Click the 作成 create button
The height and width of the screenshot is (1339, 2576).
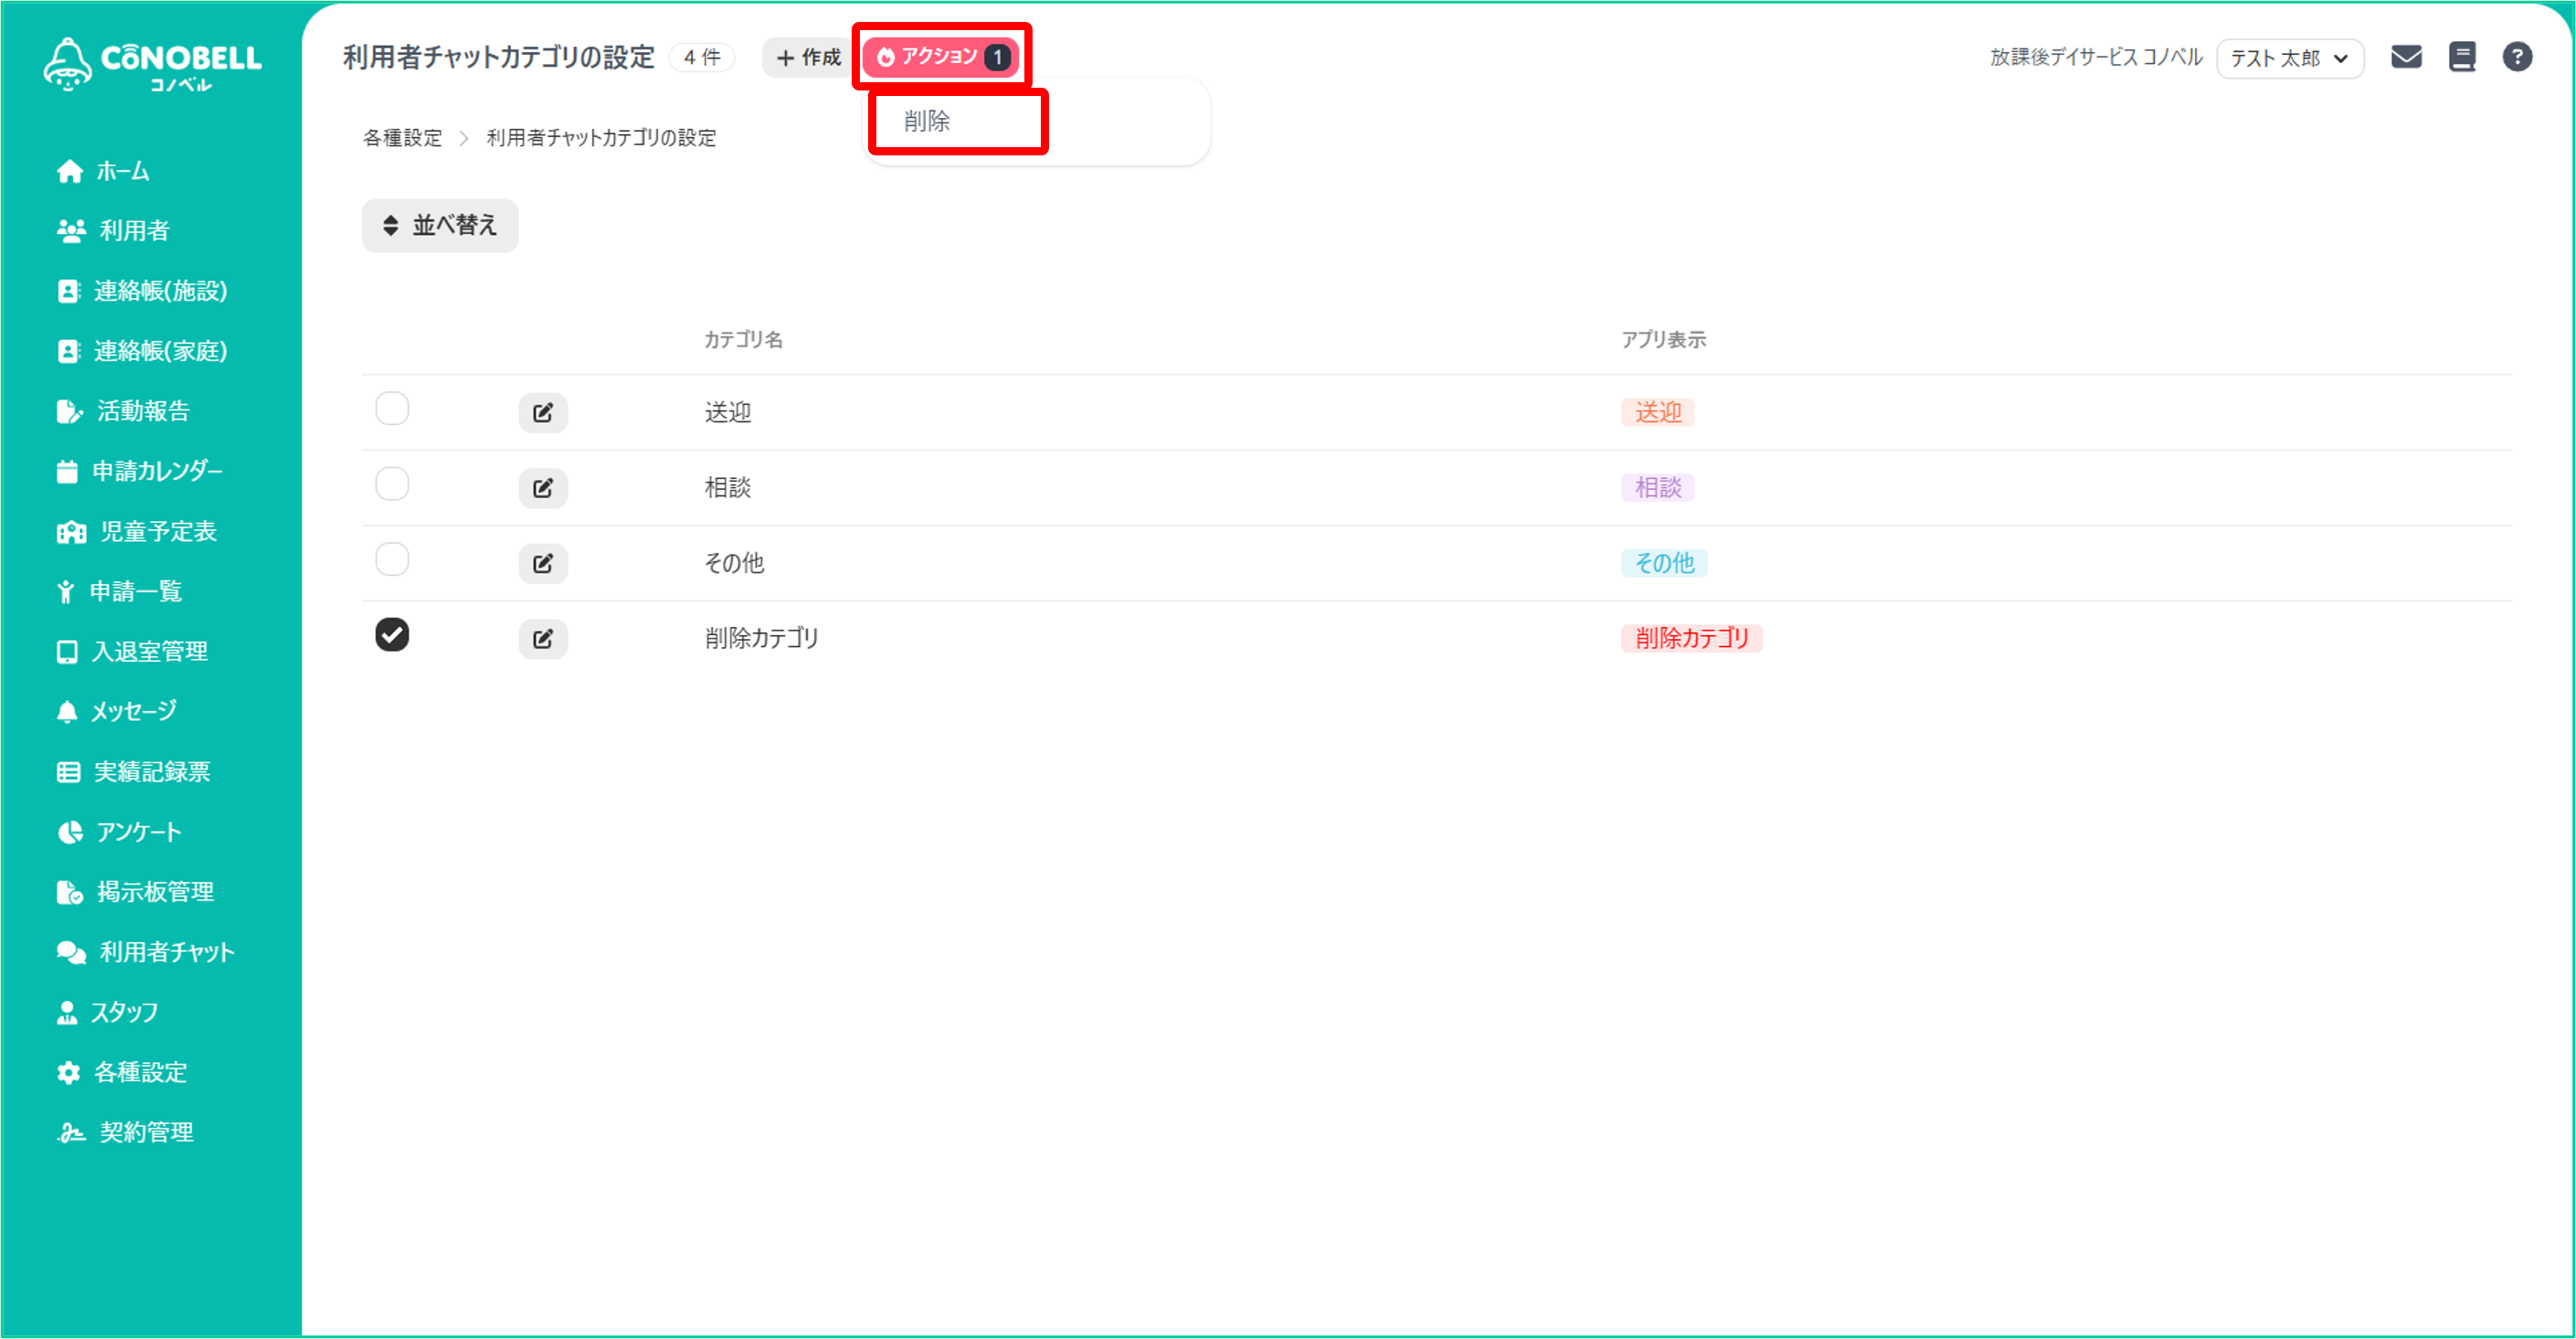click(x=807, y=58)
